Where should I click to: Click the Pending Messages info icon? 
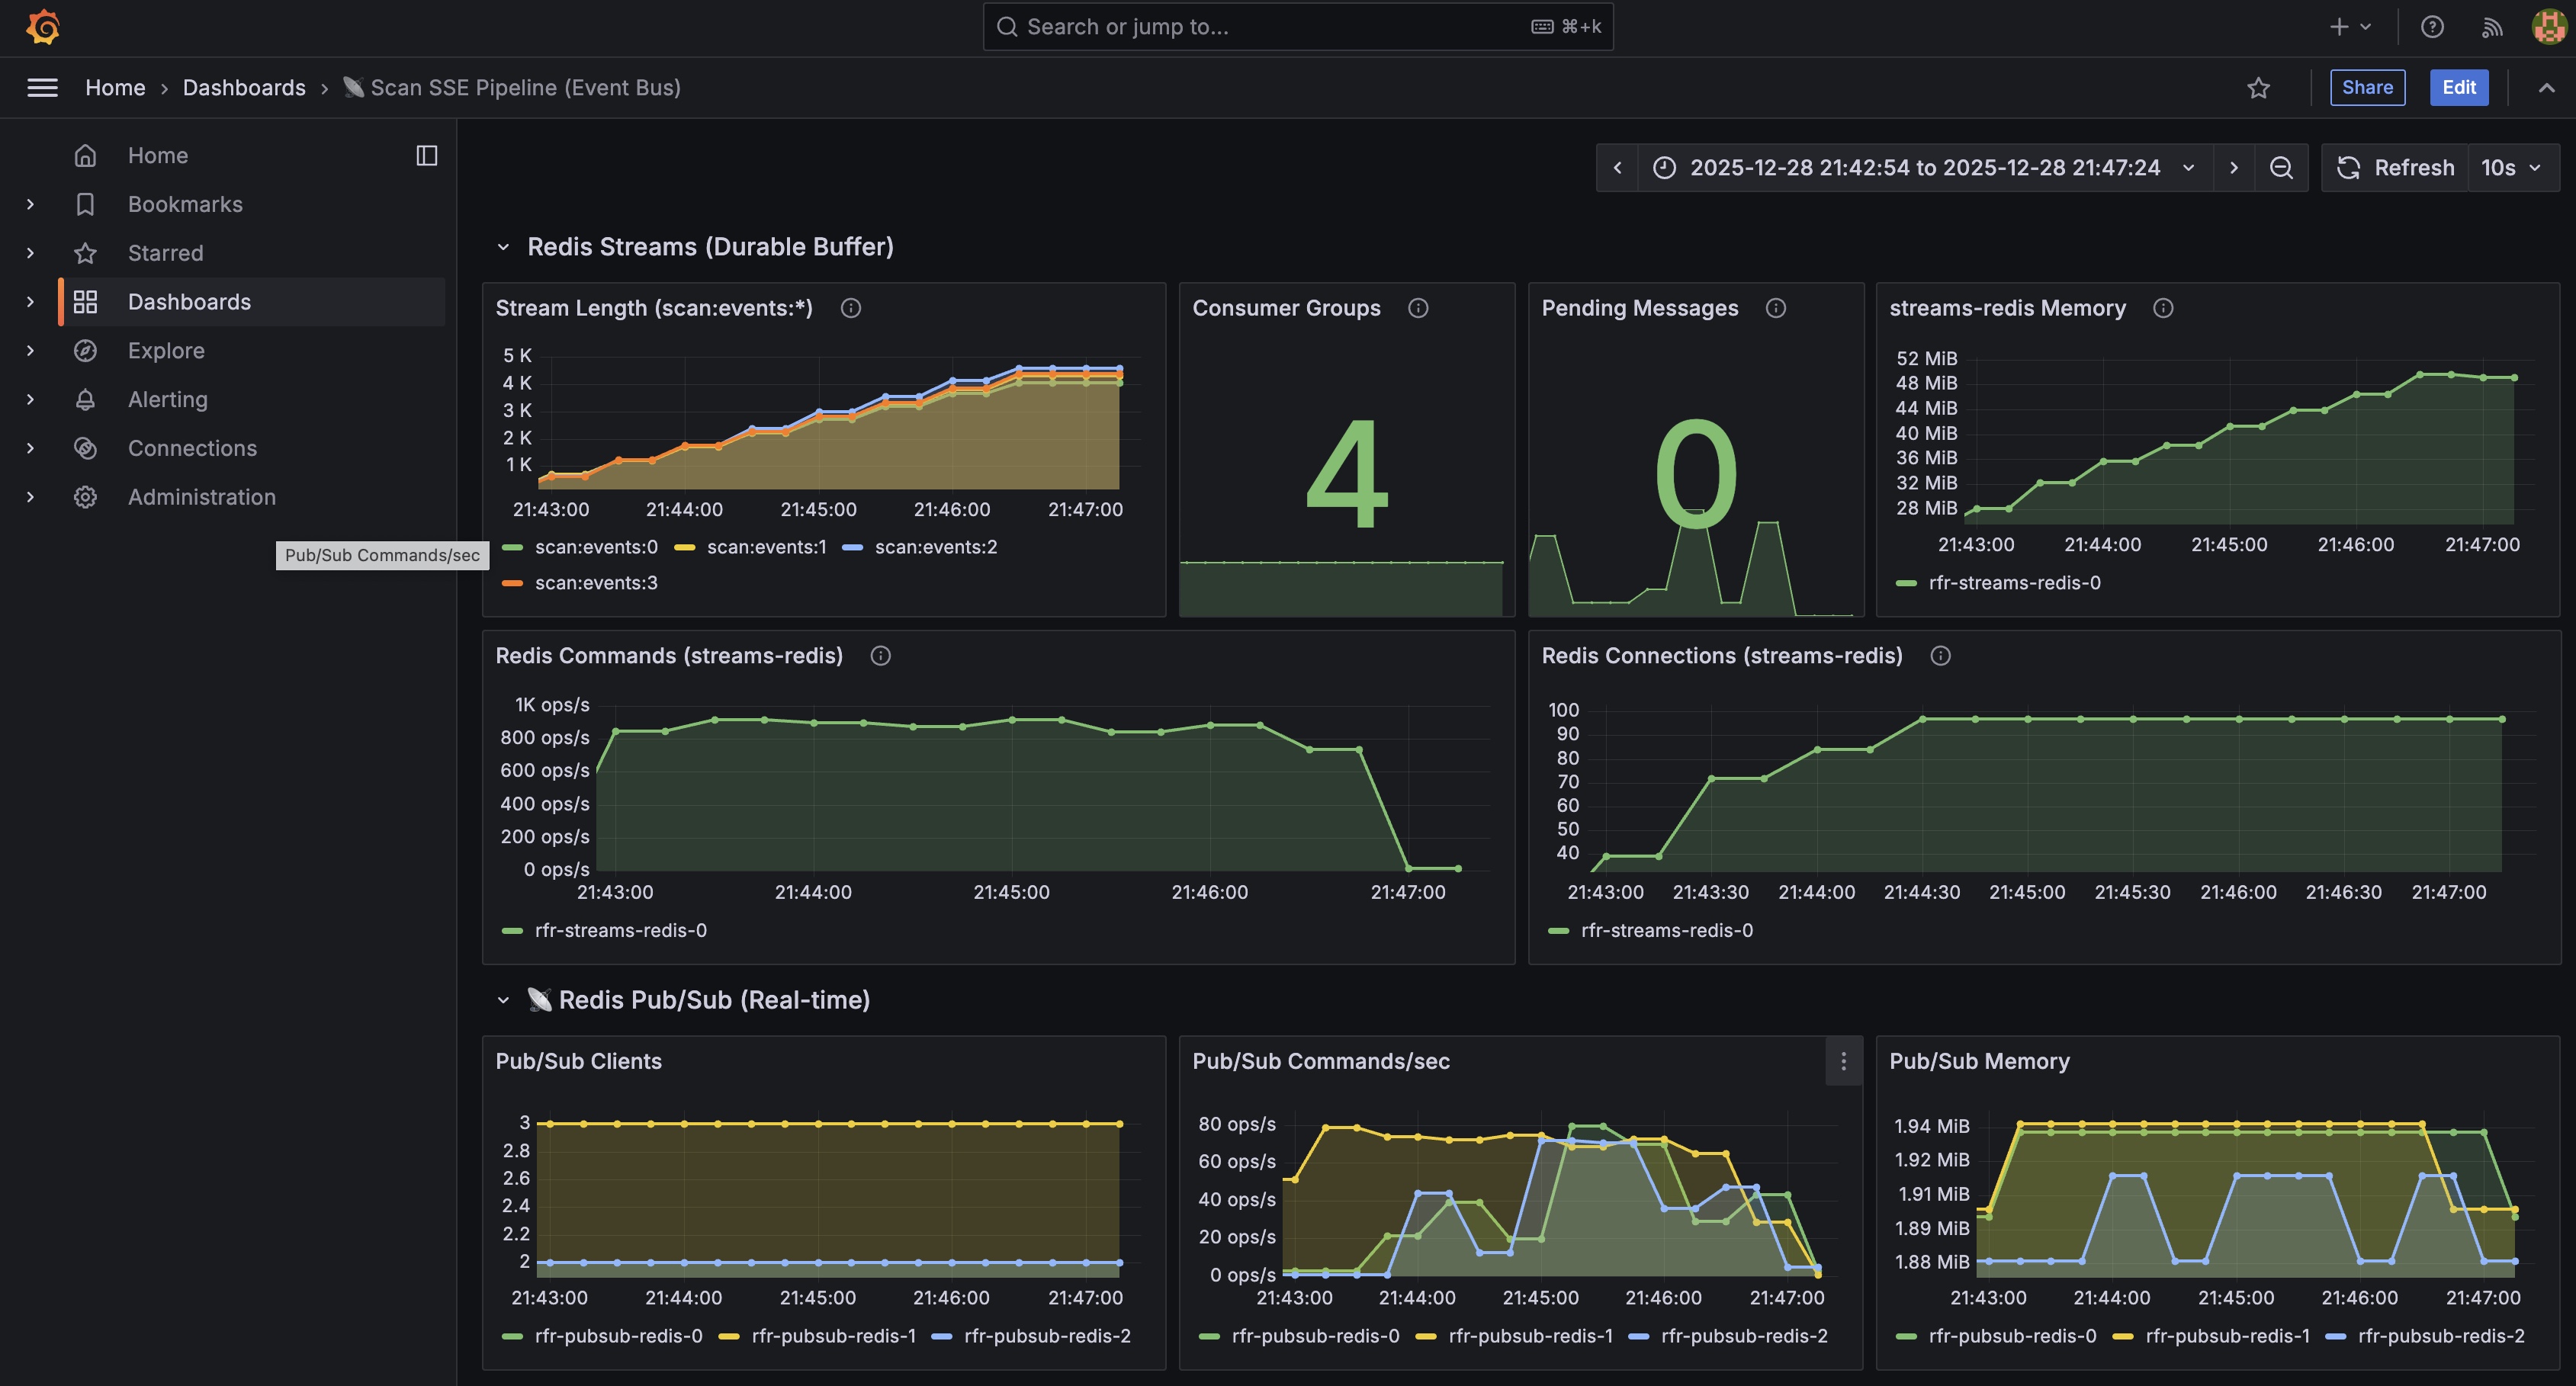click(1776, 308)
